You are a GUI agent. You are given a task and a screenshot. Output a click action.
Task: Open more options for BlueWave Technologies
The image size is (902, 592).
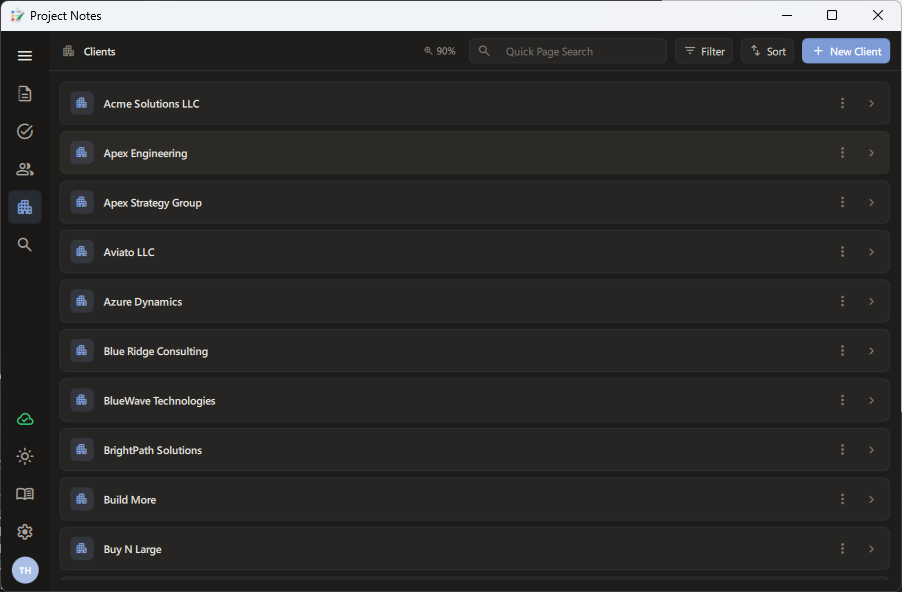(843, 400)
